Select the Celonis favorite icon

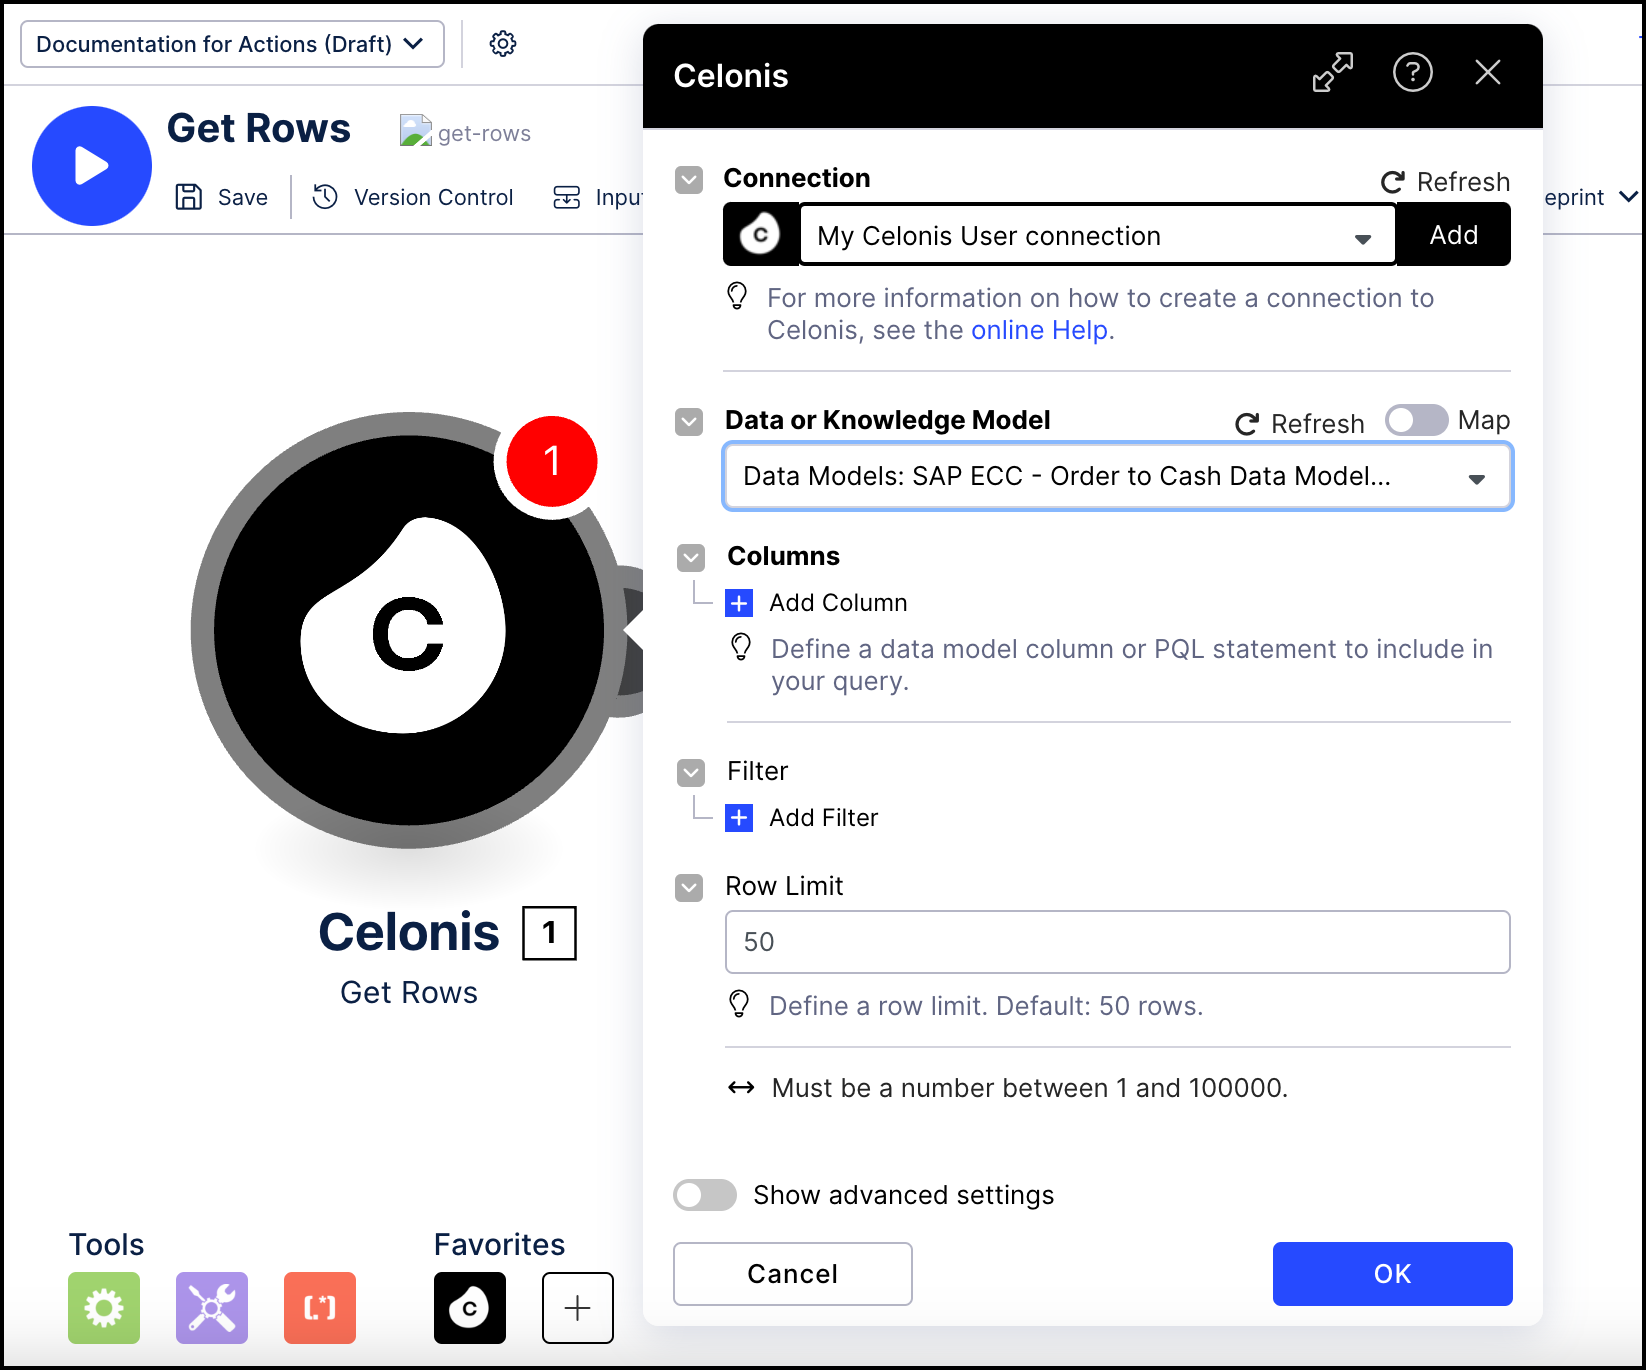(x=470, y=1308)
